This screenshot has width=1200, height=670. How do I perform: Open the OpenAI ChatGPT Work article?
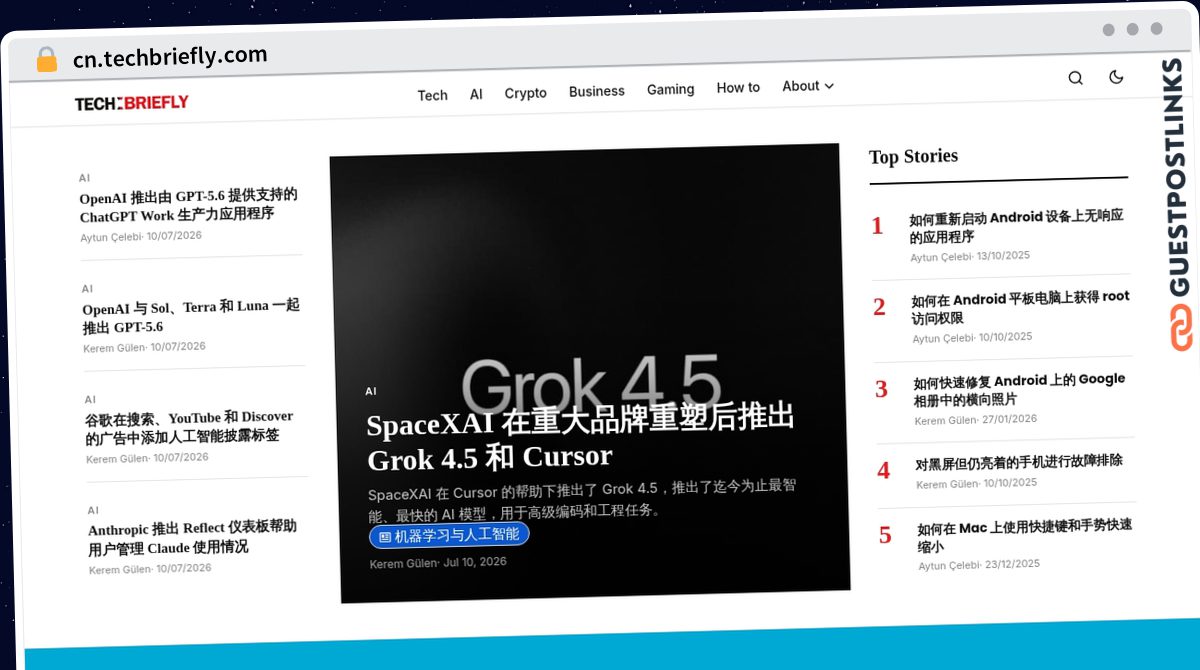click(189, 204)
